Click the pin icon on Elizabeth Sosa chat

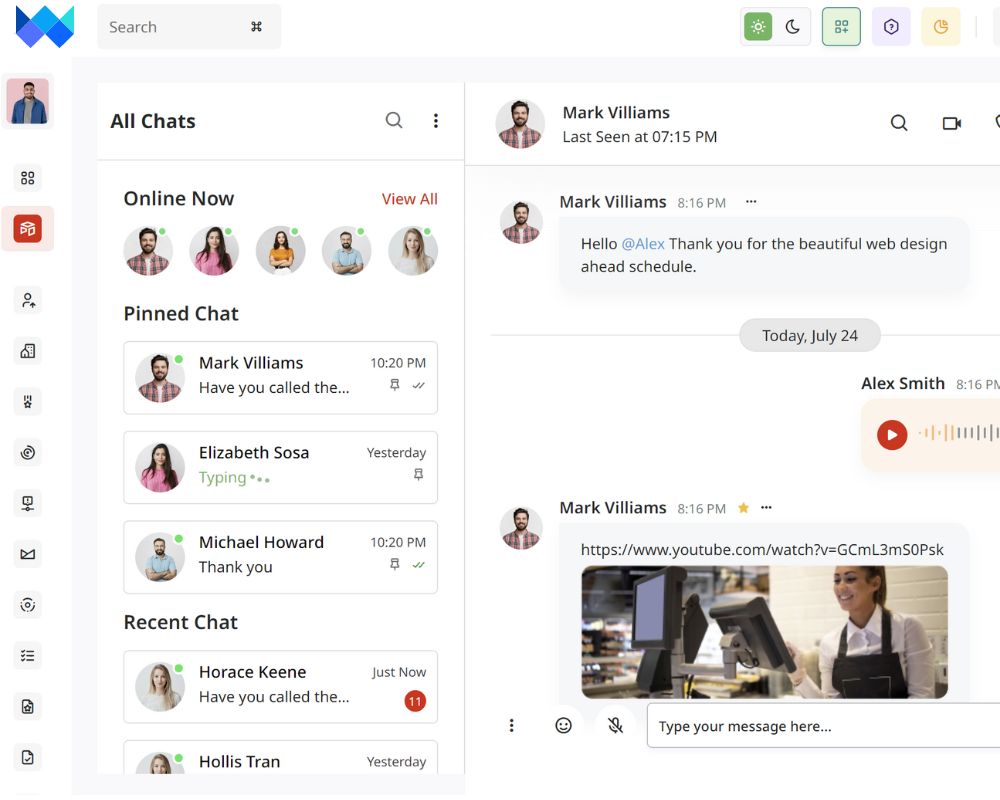pyautogui.click(x=418, y=476)
